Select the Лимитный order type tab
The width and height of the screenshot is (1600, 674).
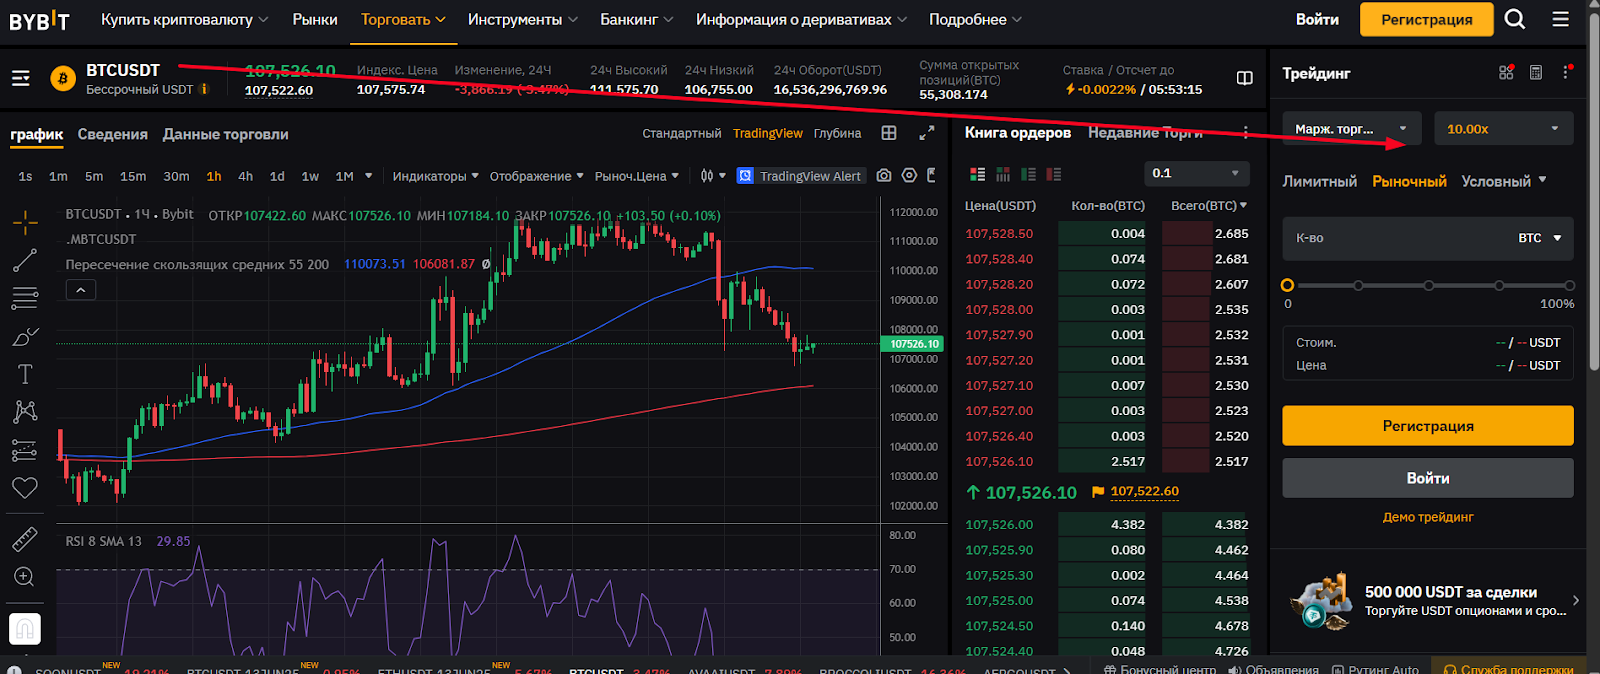(x=1320, y=181)
